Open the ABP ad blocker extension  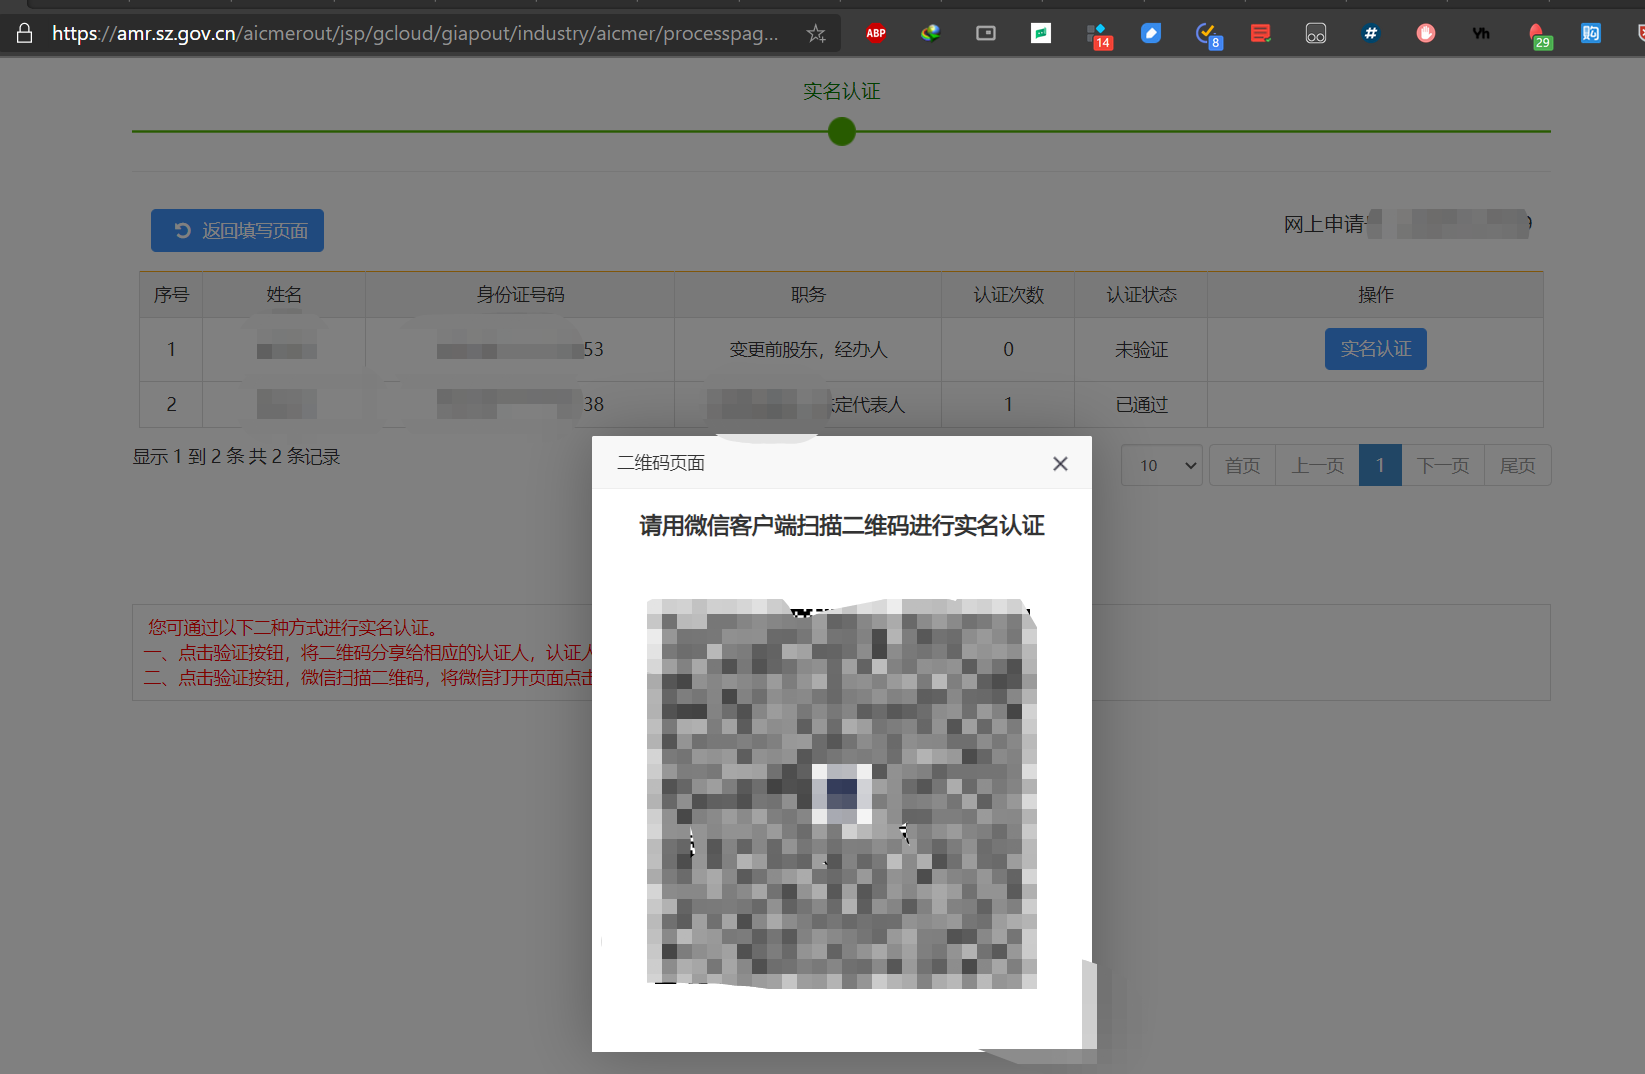(x=876, y=33)
